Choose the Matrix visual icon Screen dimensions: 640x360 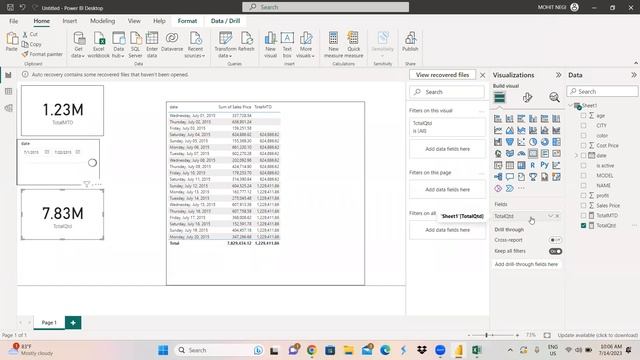pos(521,165)
